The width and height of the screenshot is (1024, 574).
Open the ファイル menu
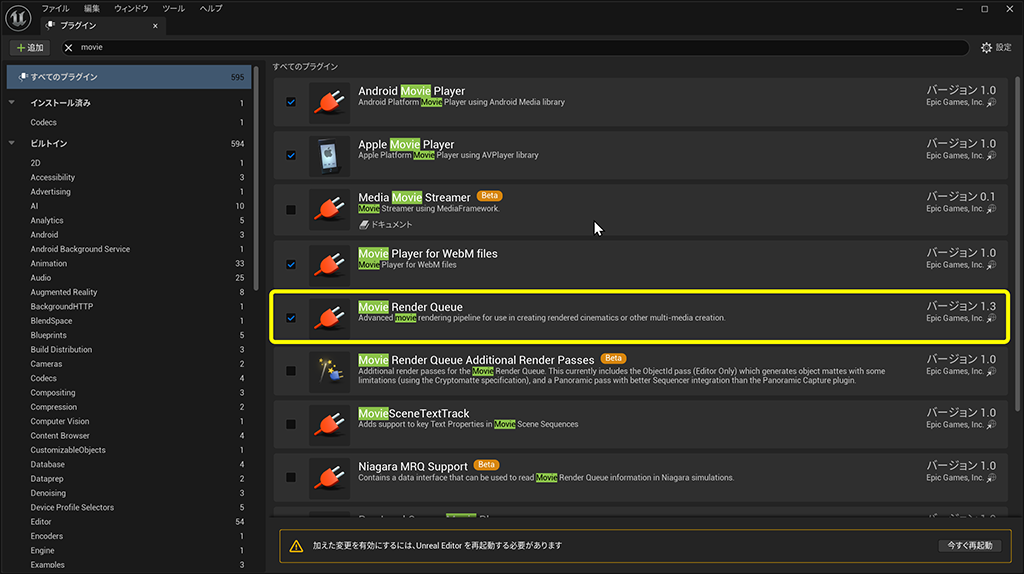click(56, 8)
